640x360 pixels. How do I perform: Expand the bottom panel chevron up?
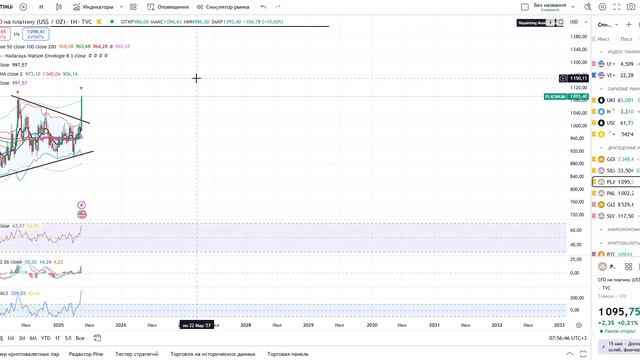[570, 354]
